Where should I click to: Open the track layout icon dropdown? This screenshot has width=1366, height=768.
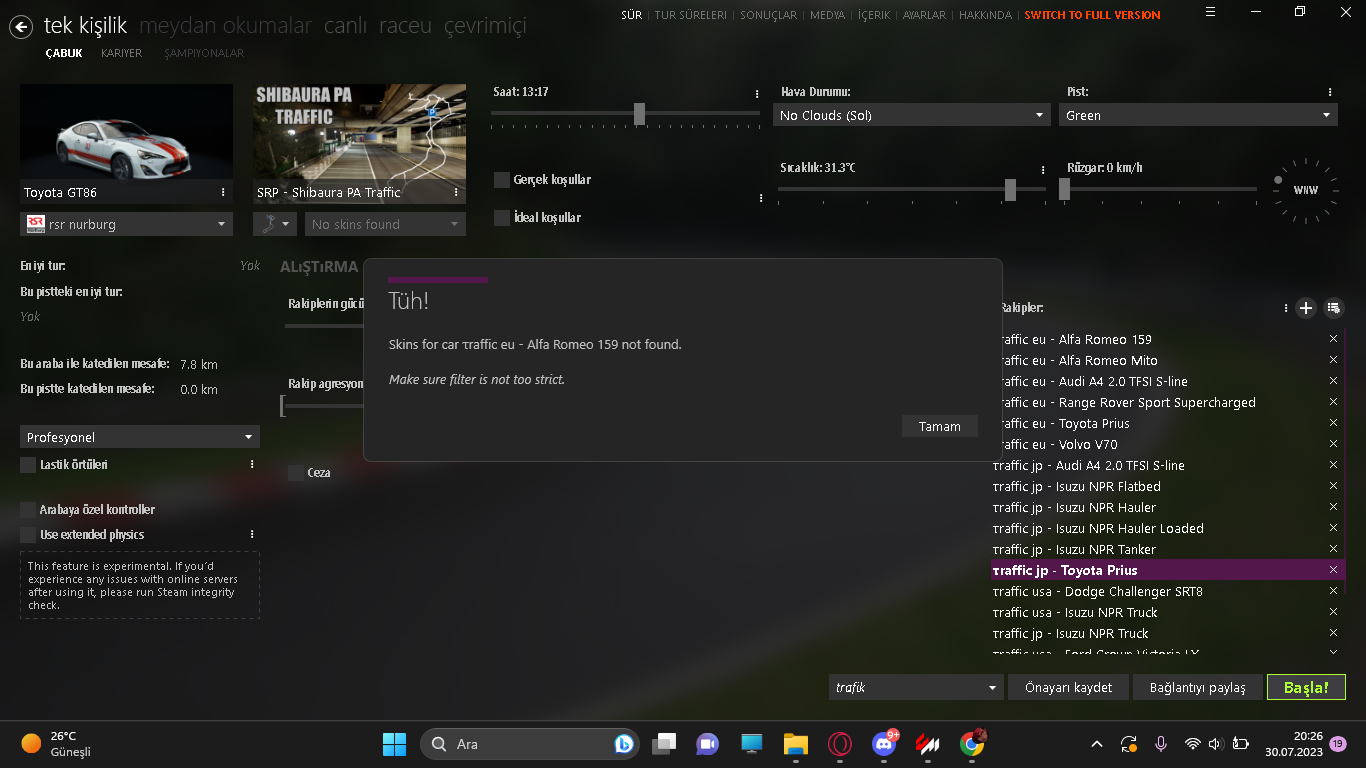(276, 224)
